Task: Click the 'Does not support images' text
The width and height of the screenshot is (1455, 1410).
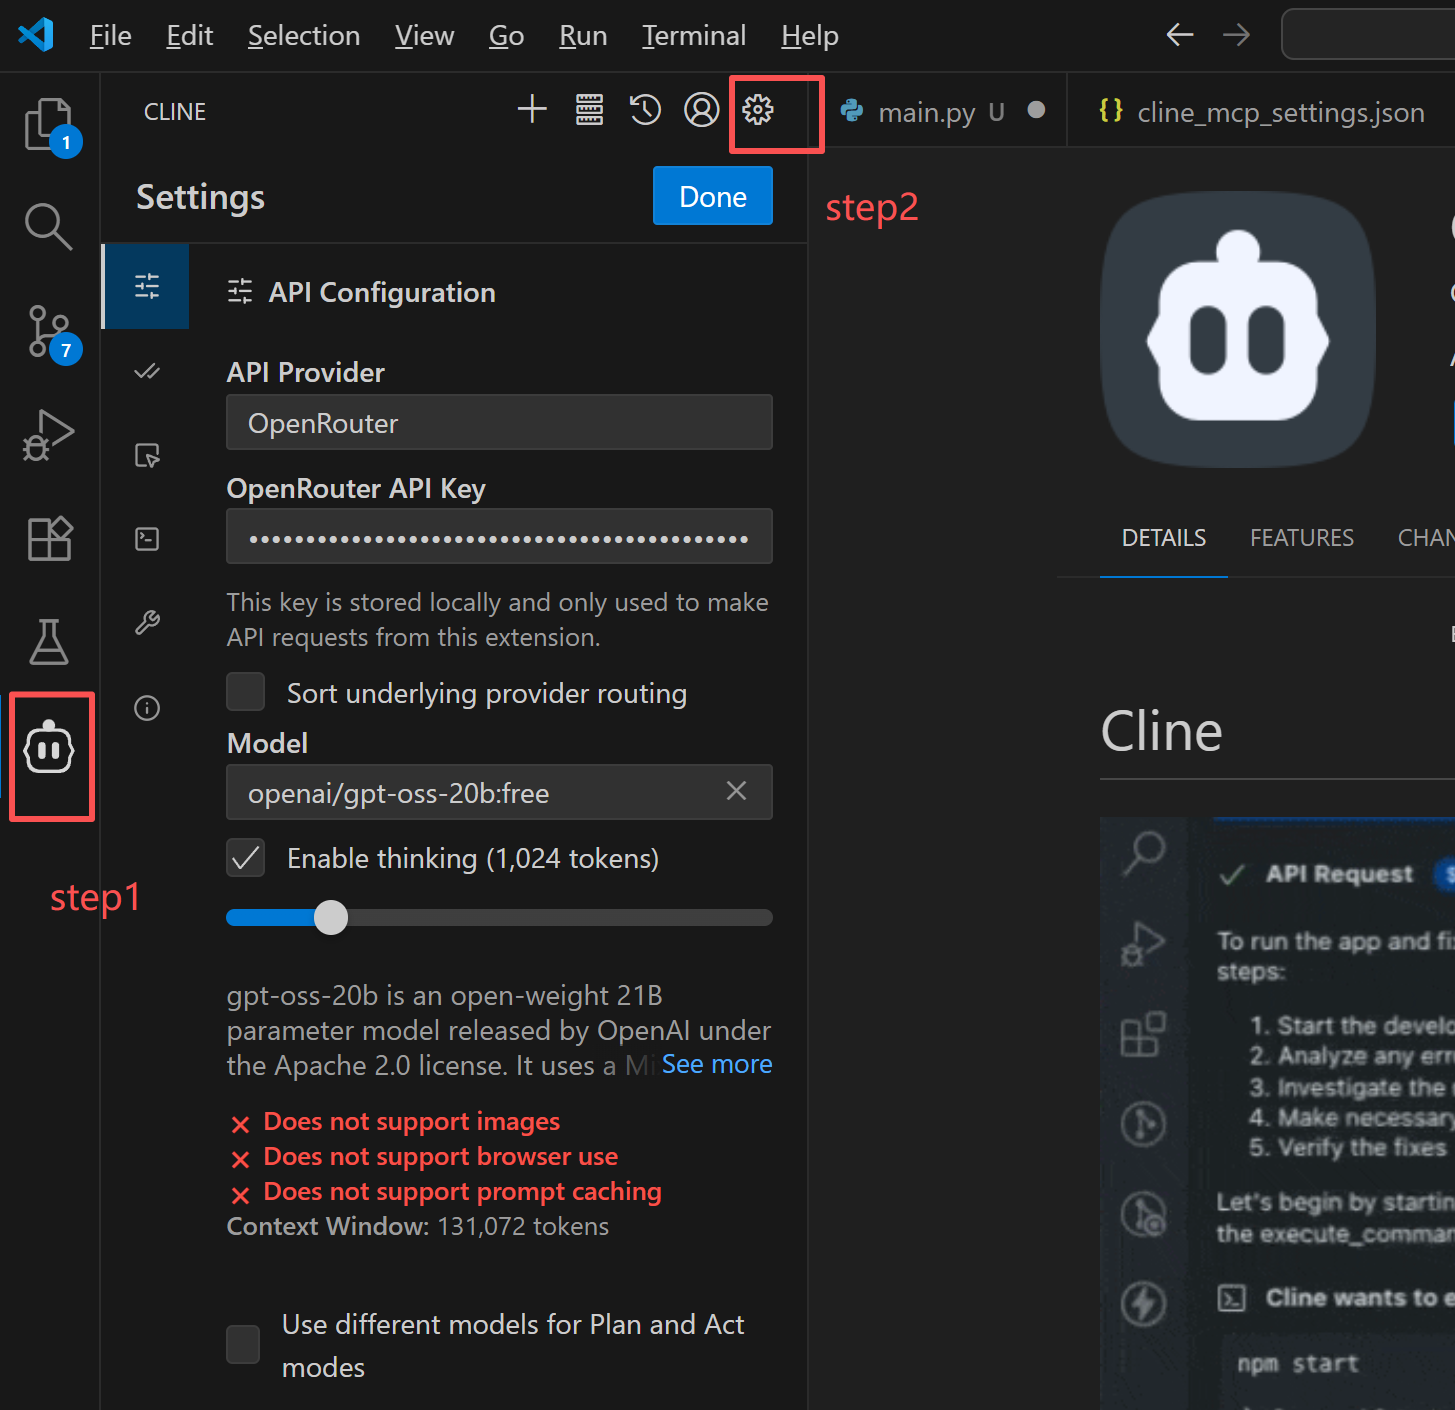Action: click(411, 1121)
